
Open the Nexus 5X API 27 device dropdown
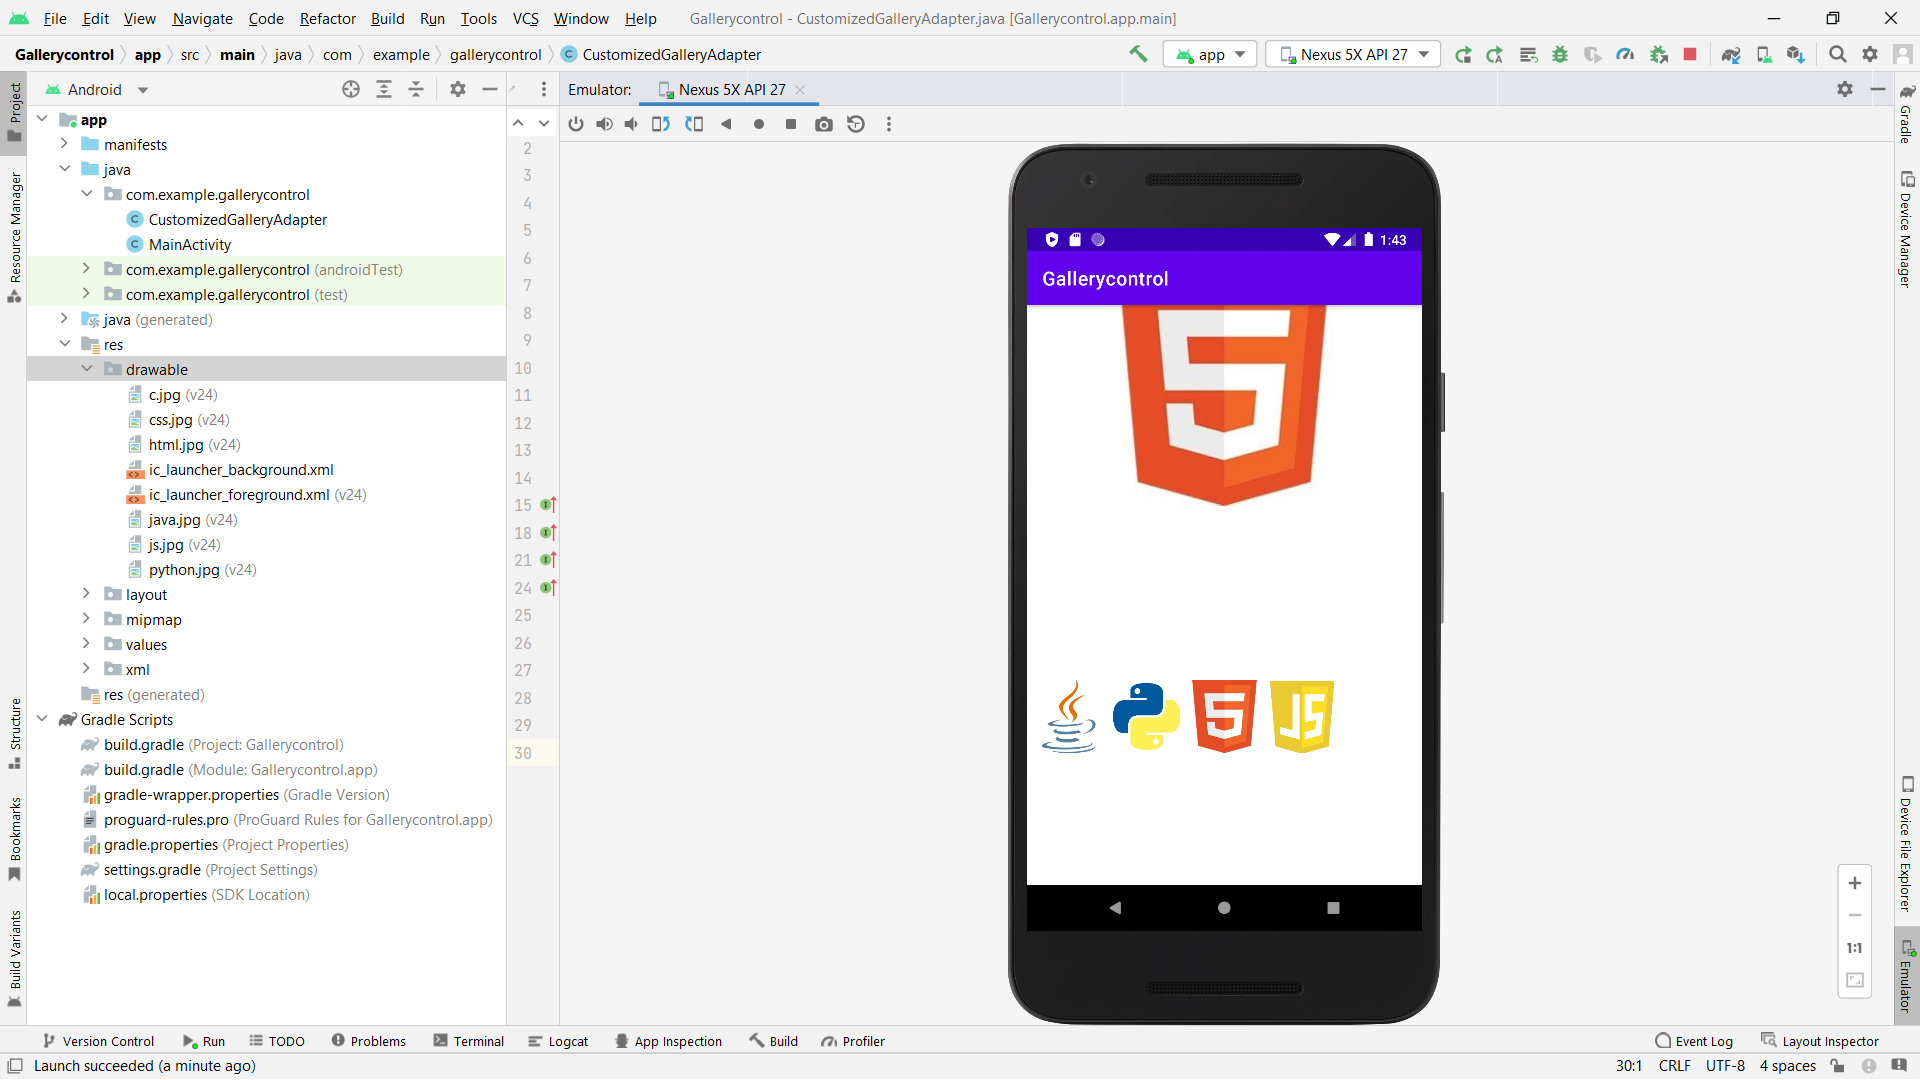click(x=1353, y=55)
